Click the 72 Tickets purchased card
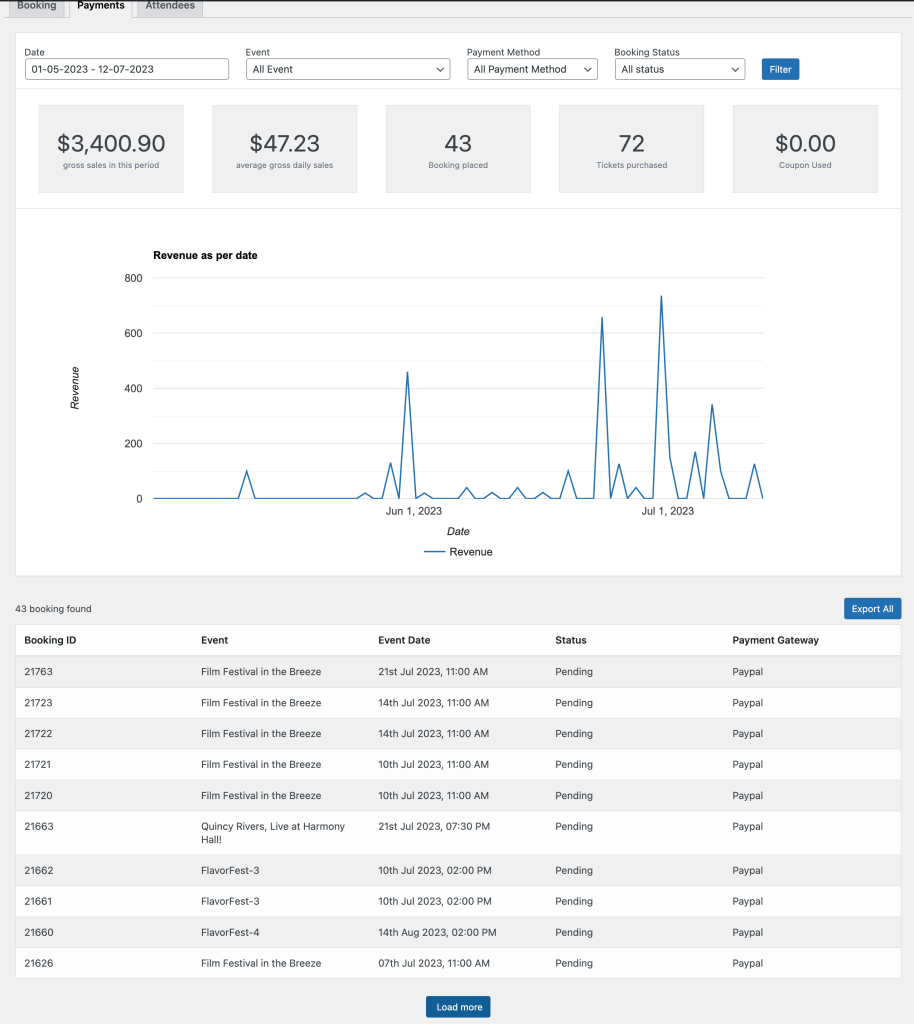This screenshot has width=914, height=1024. coord(631,149)
